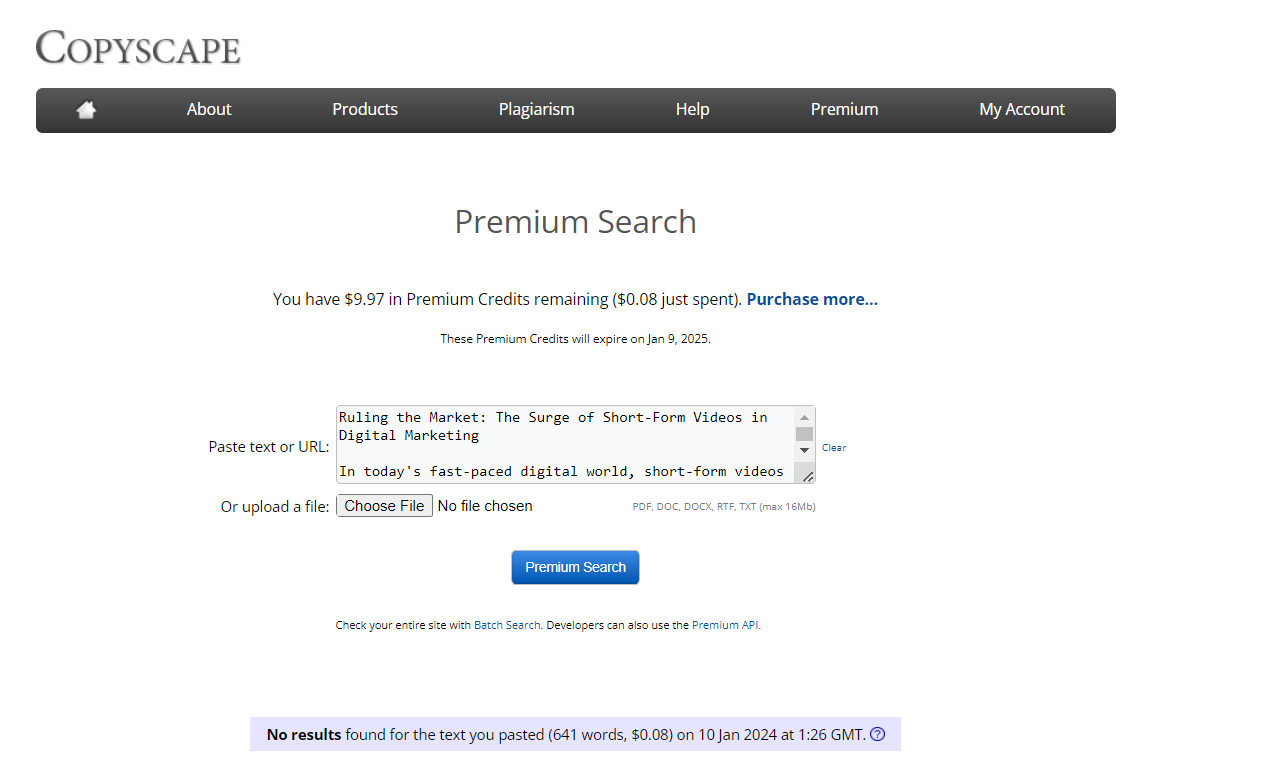Click the textarea scrollbar thumb
The width and height of the screenshot is (1267, 777).
(x=804, y=434)
